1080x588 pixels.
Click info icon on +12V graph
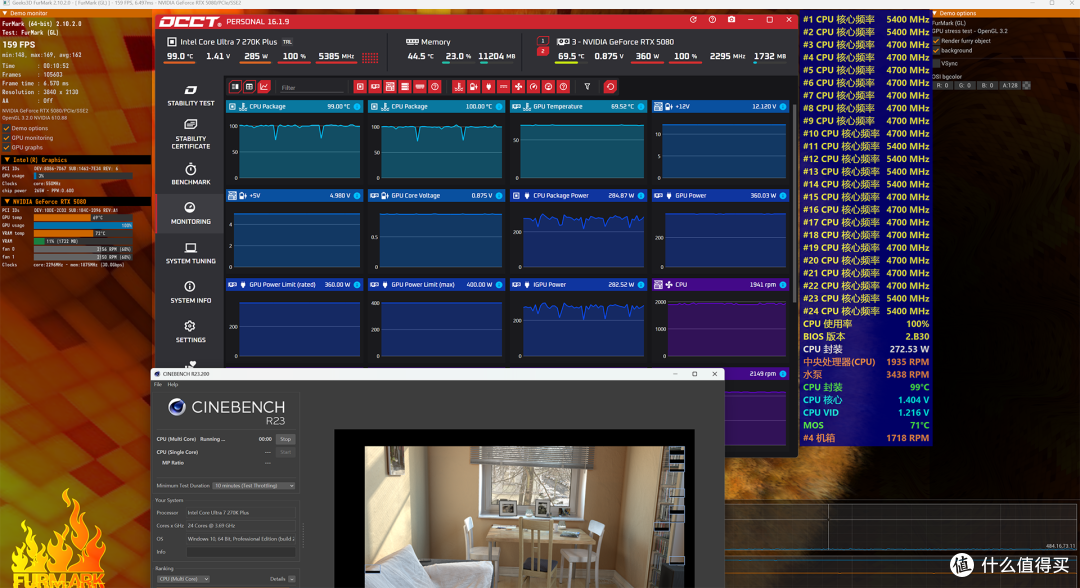(x=782, y=107)
